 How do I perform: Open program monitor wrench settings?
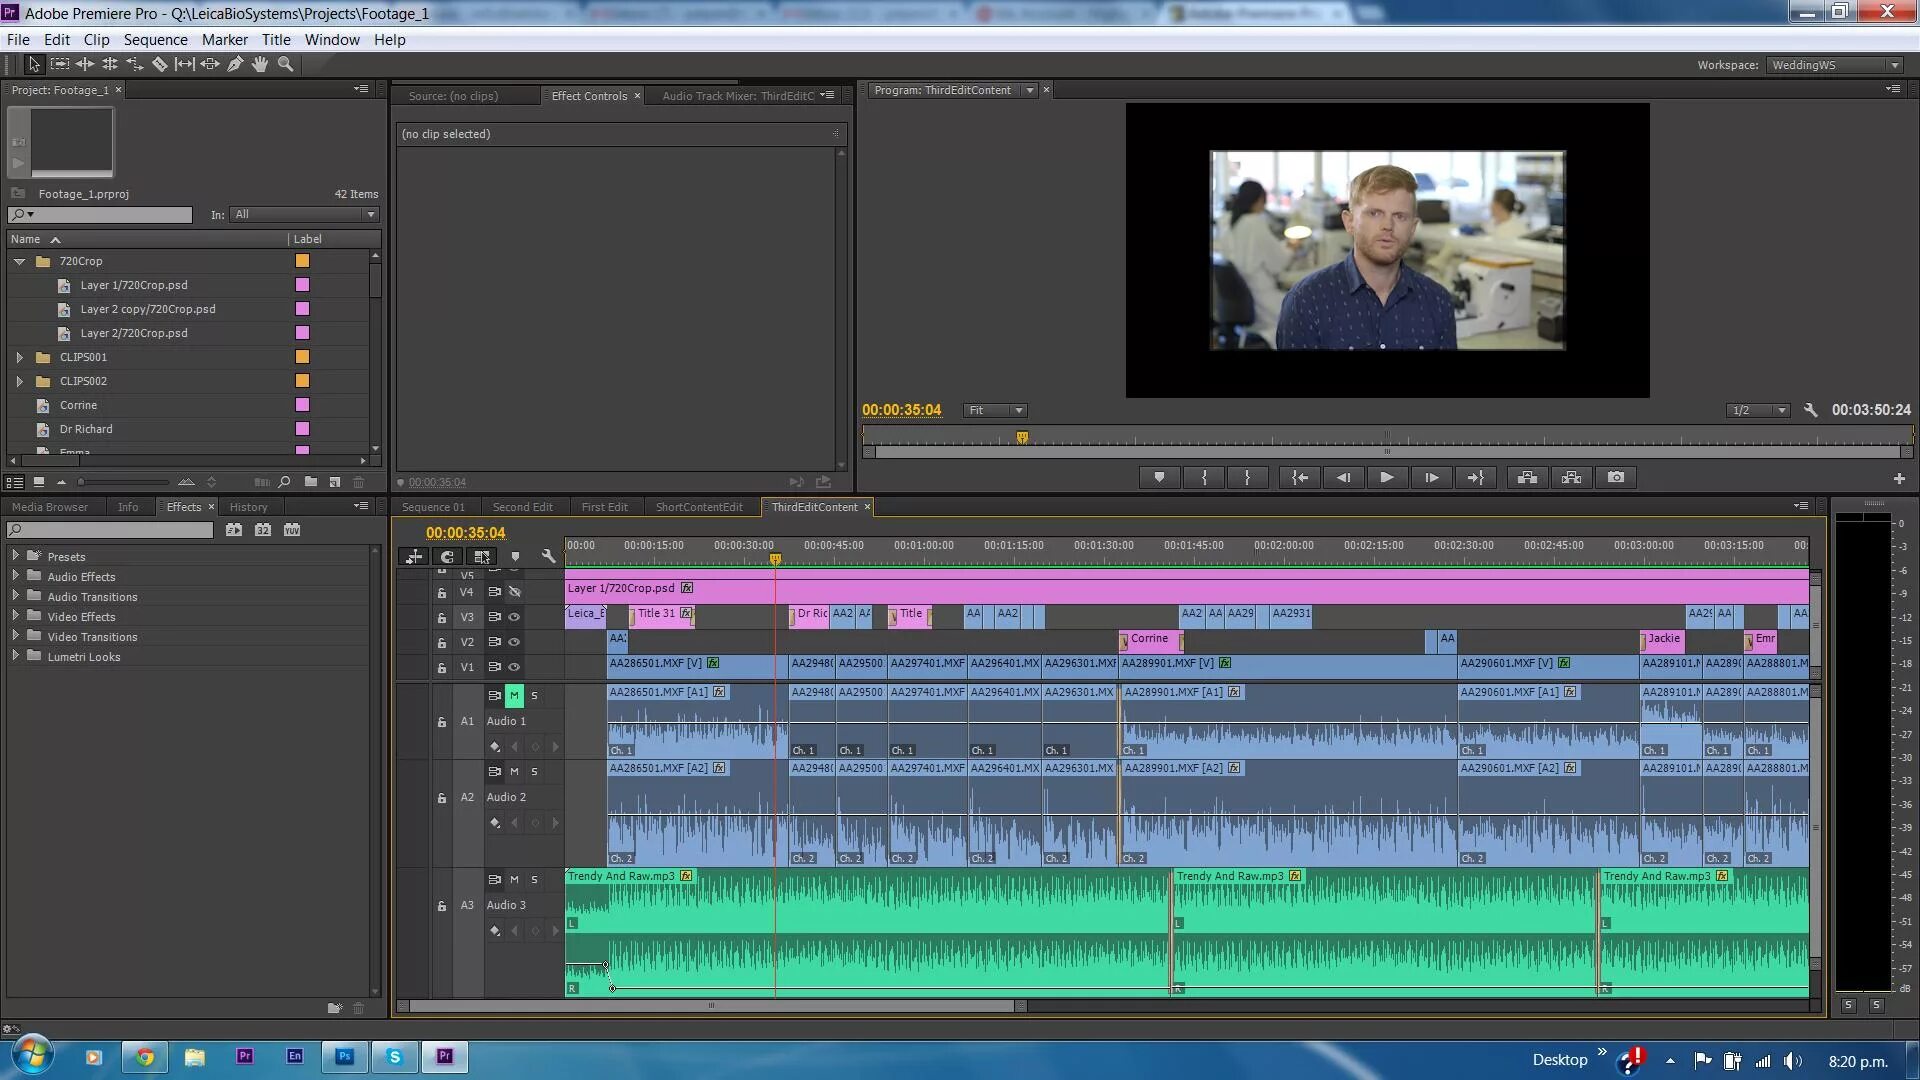point(1810,410)
